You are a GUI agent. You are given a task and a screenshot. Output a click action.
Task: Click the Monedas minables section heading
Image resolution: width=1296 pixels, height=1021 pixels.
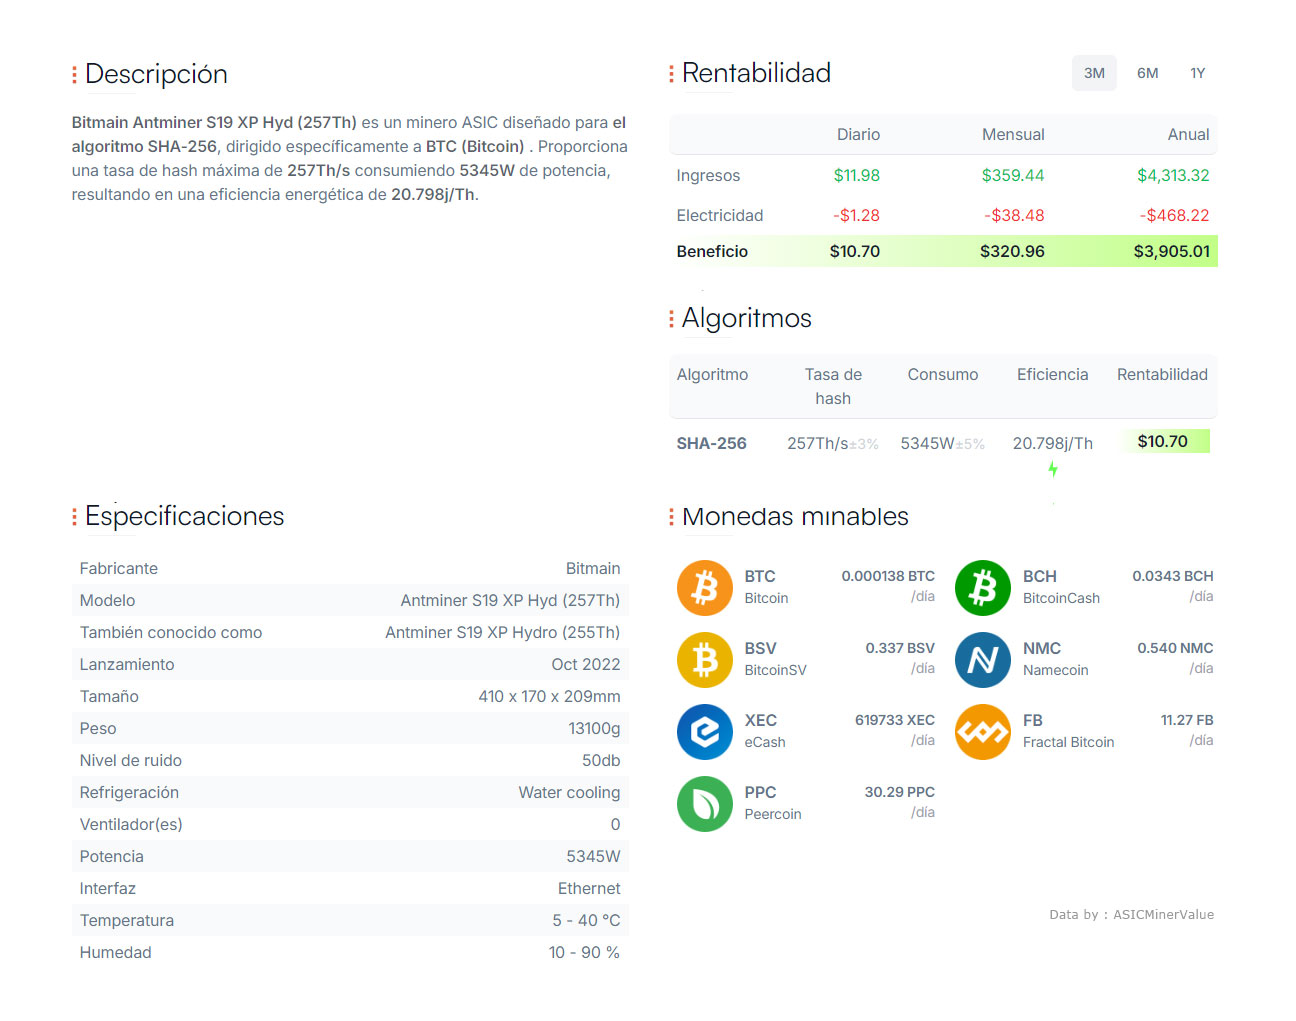[795, 516]
